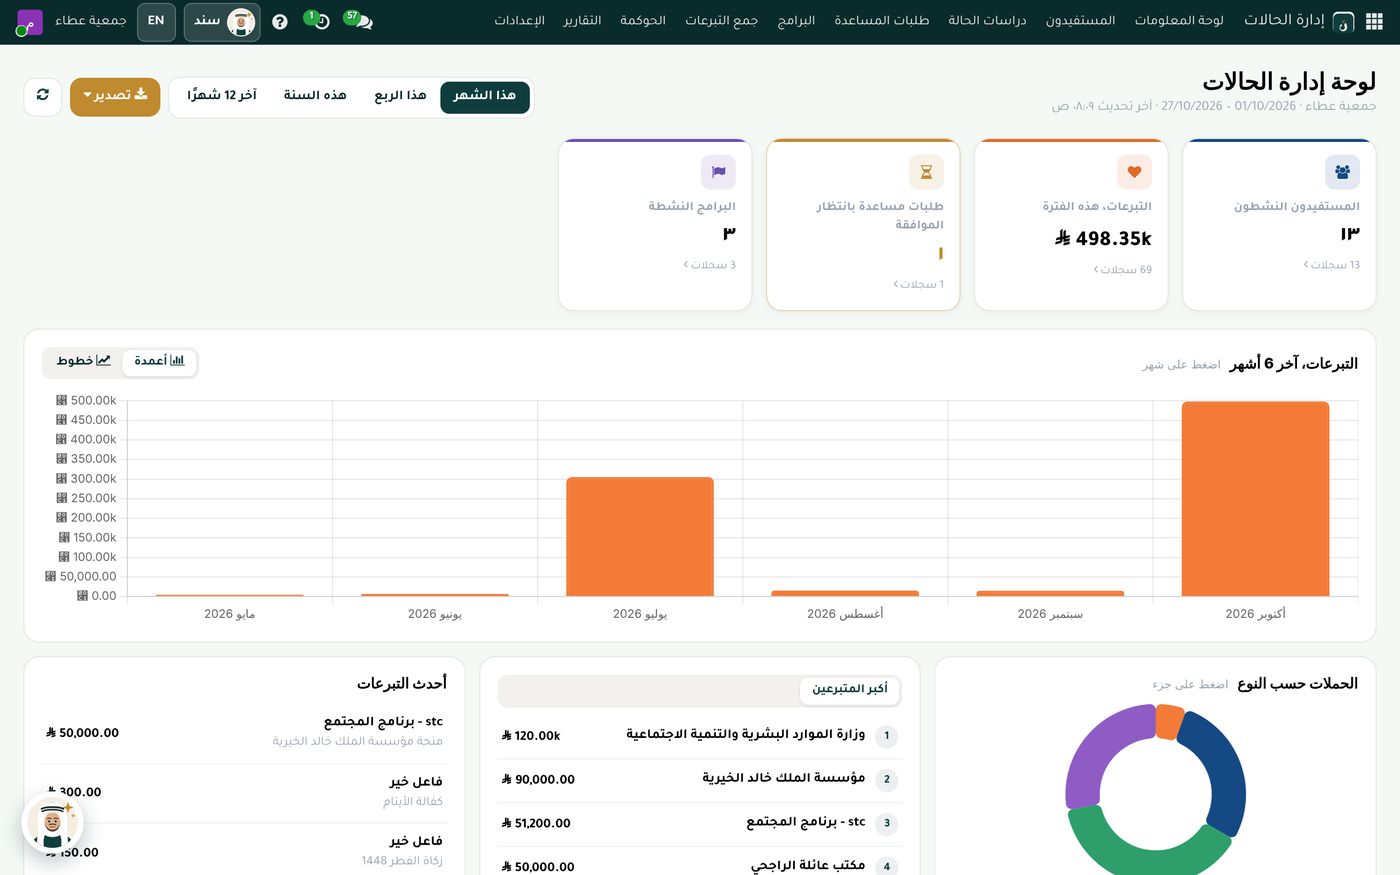Open the طلبات المساعدة menu
Image resolution: width=1400 pixels, height=875 pixels.
882,21
